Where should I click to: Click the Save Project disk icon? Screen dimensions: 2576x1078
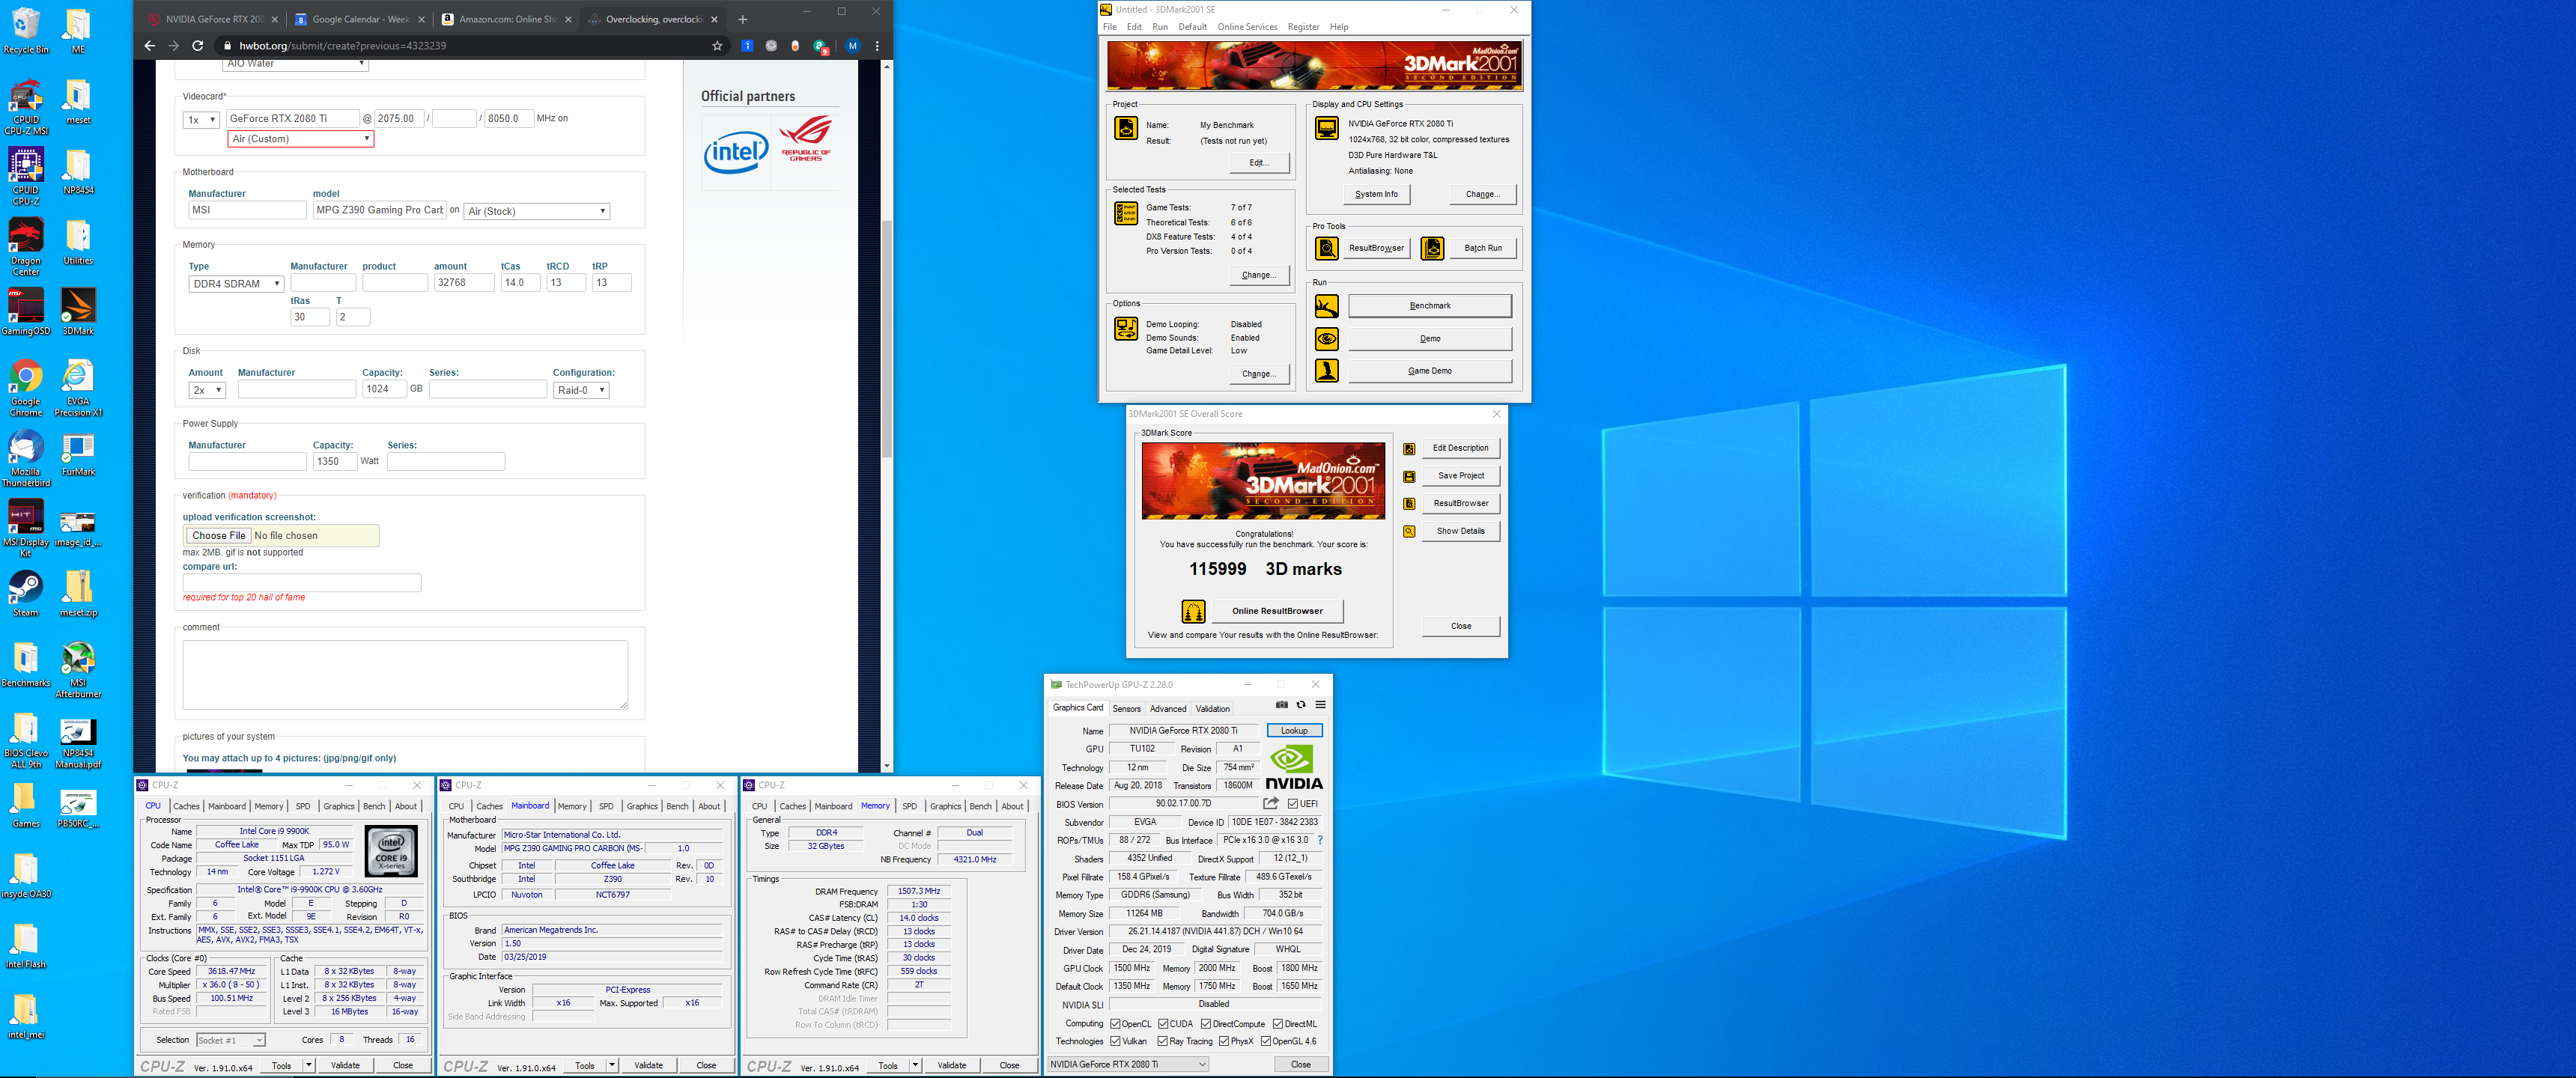pos(1409,477)
